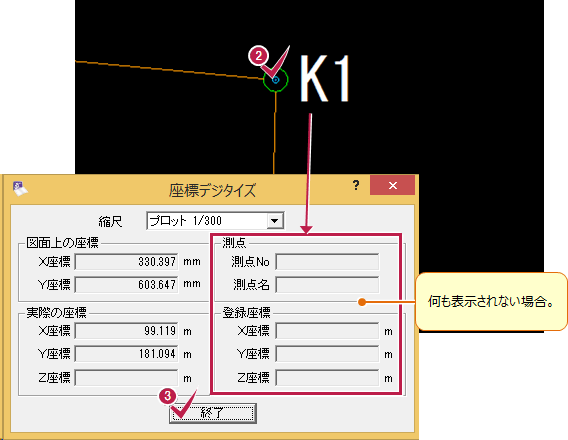This screenshot has width=568, height=440.
Task: Click the help question mark button
Action: pos(356,185)
